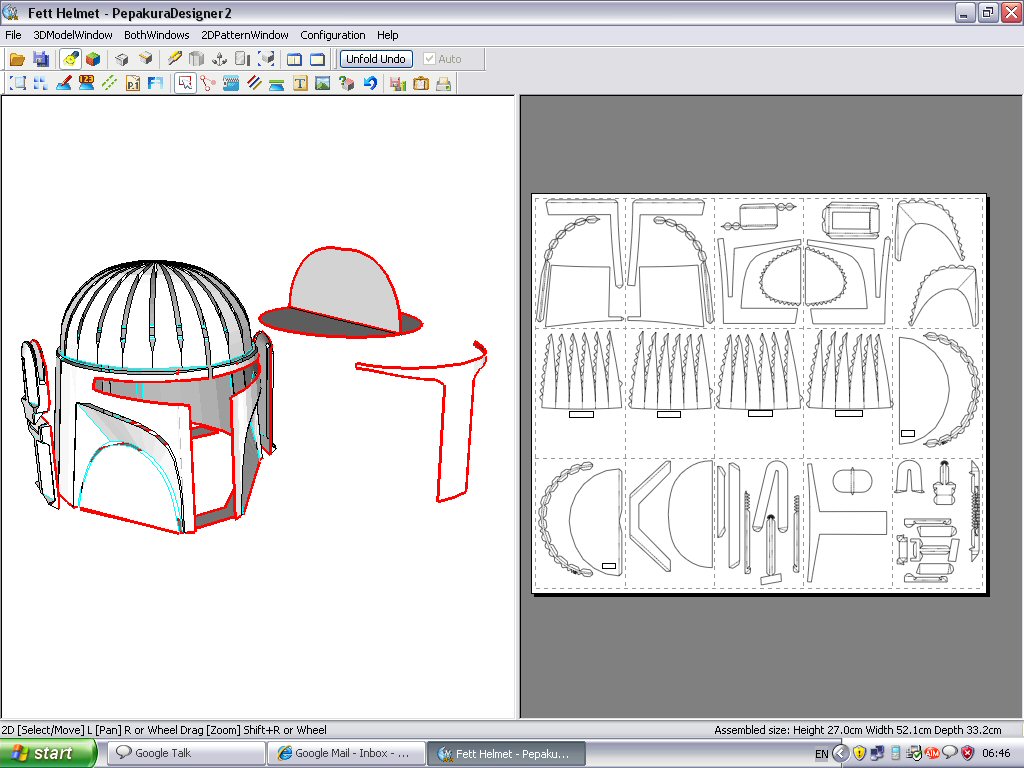Click the gray cylinder toolbar icon

click(x=197, y=59)
